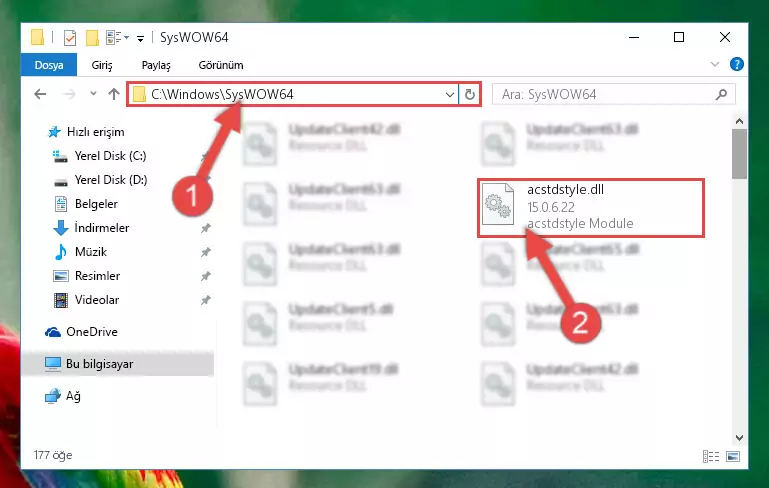Go up one folder level
Viewport: 769px width, 488px height.
pyautogui.click(x=114, y=94)
